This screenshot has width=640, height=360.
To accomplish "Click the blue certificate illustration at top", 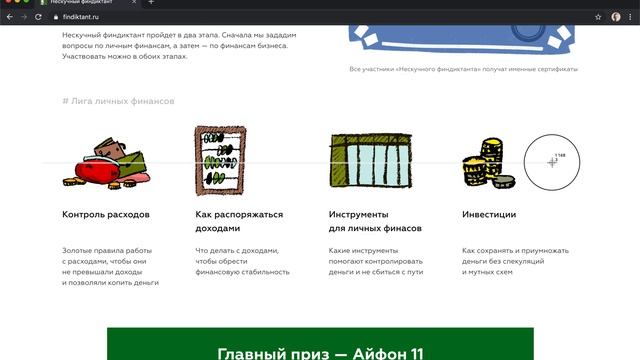I will pyautogui.click(x=461, y=39).
